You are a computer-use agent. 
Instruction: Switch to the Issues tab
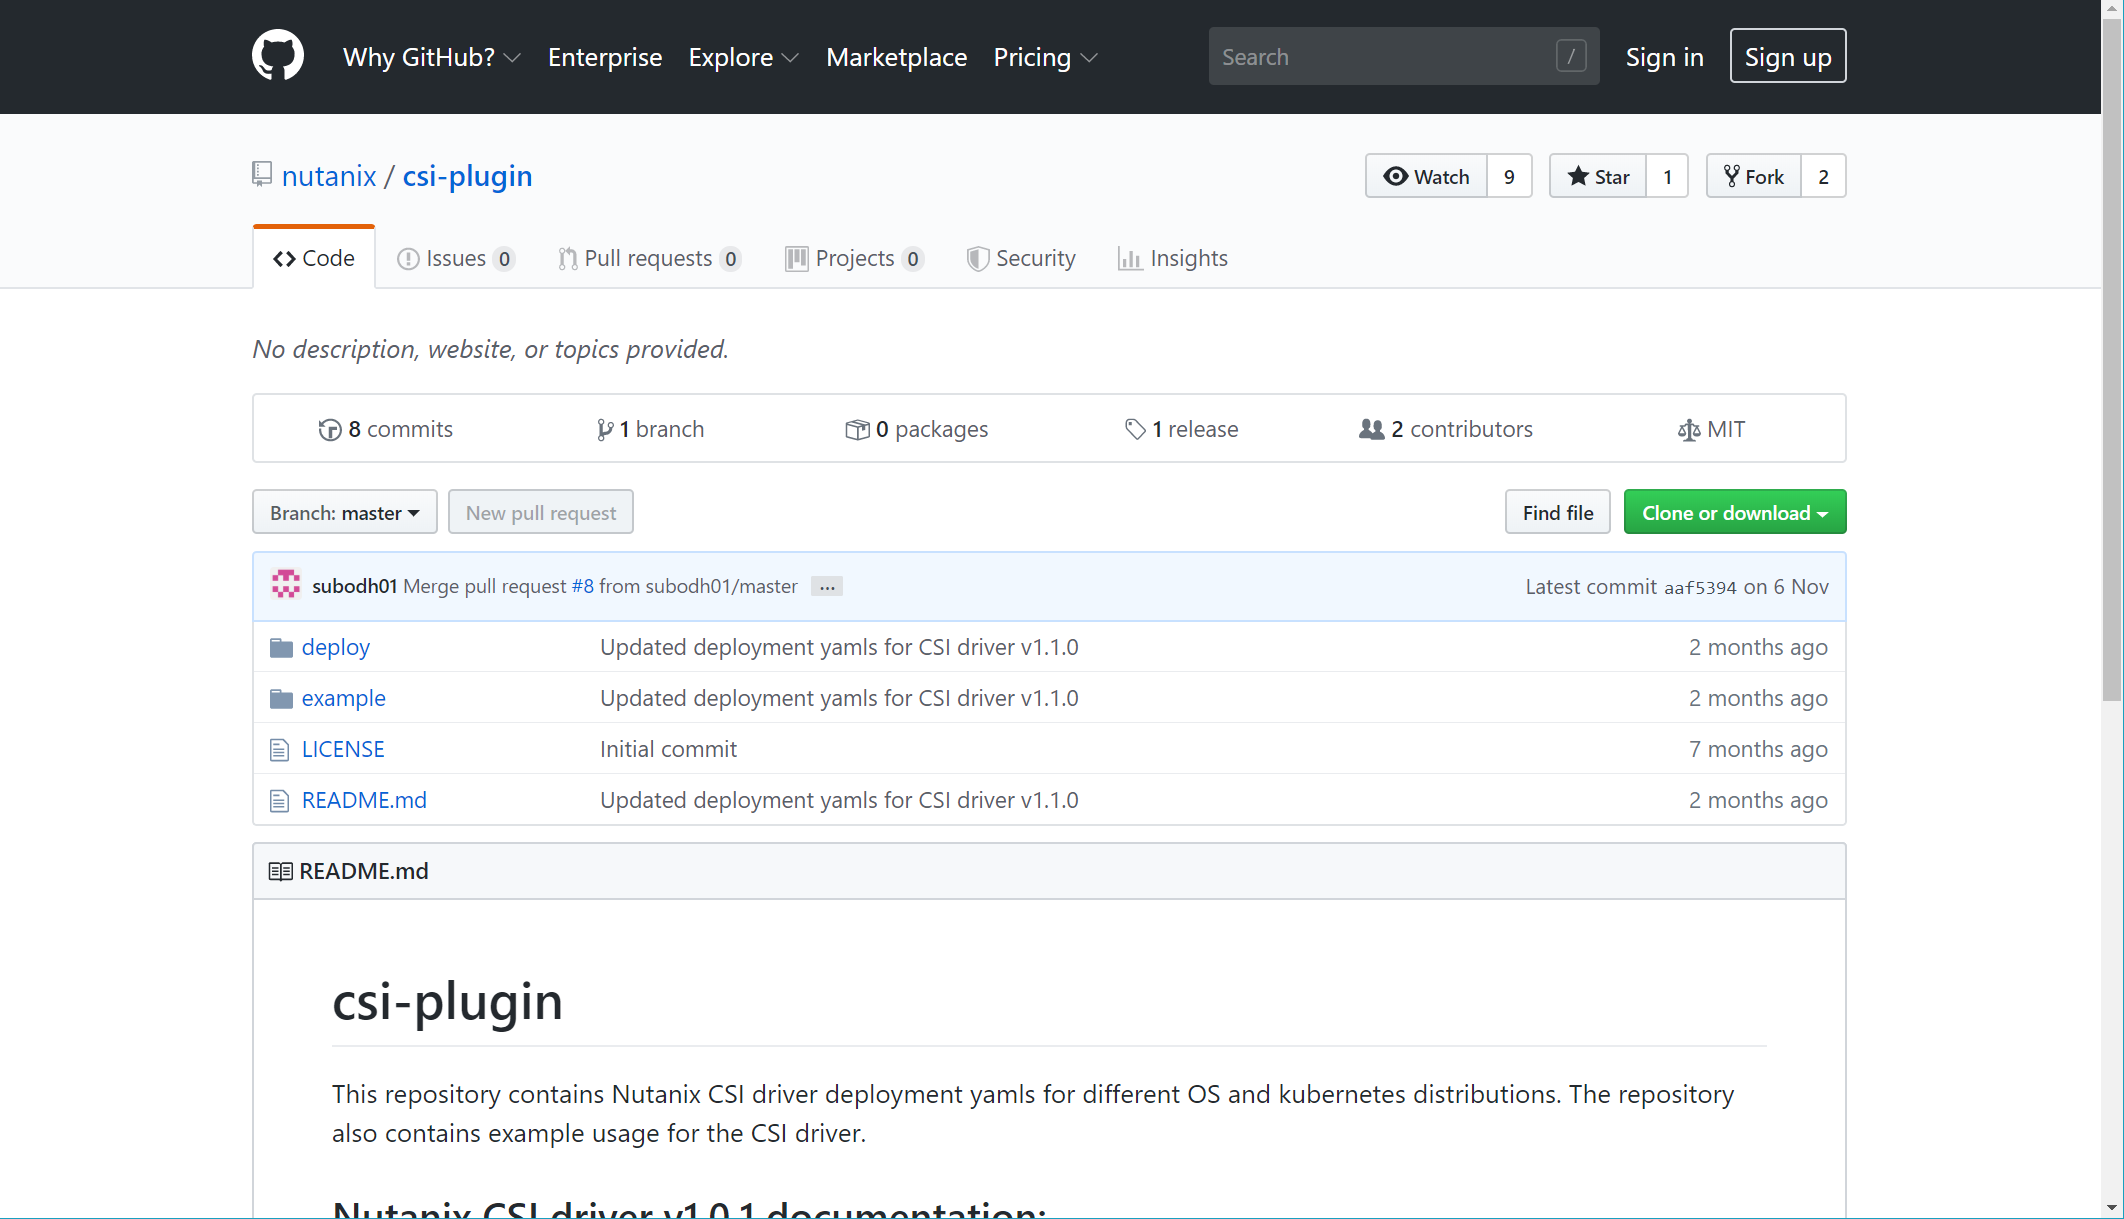456,258
